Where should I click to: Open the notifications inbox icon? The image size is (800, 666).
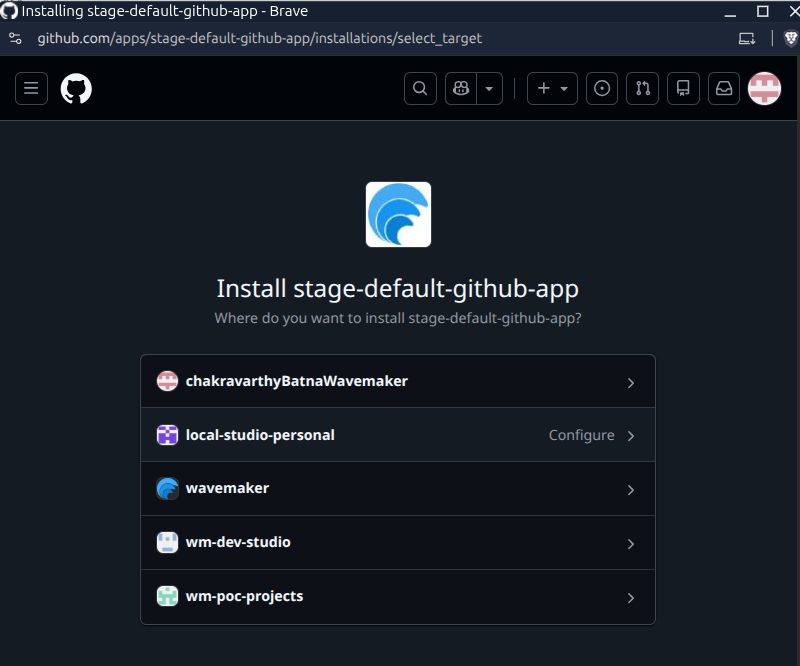723,88
